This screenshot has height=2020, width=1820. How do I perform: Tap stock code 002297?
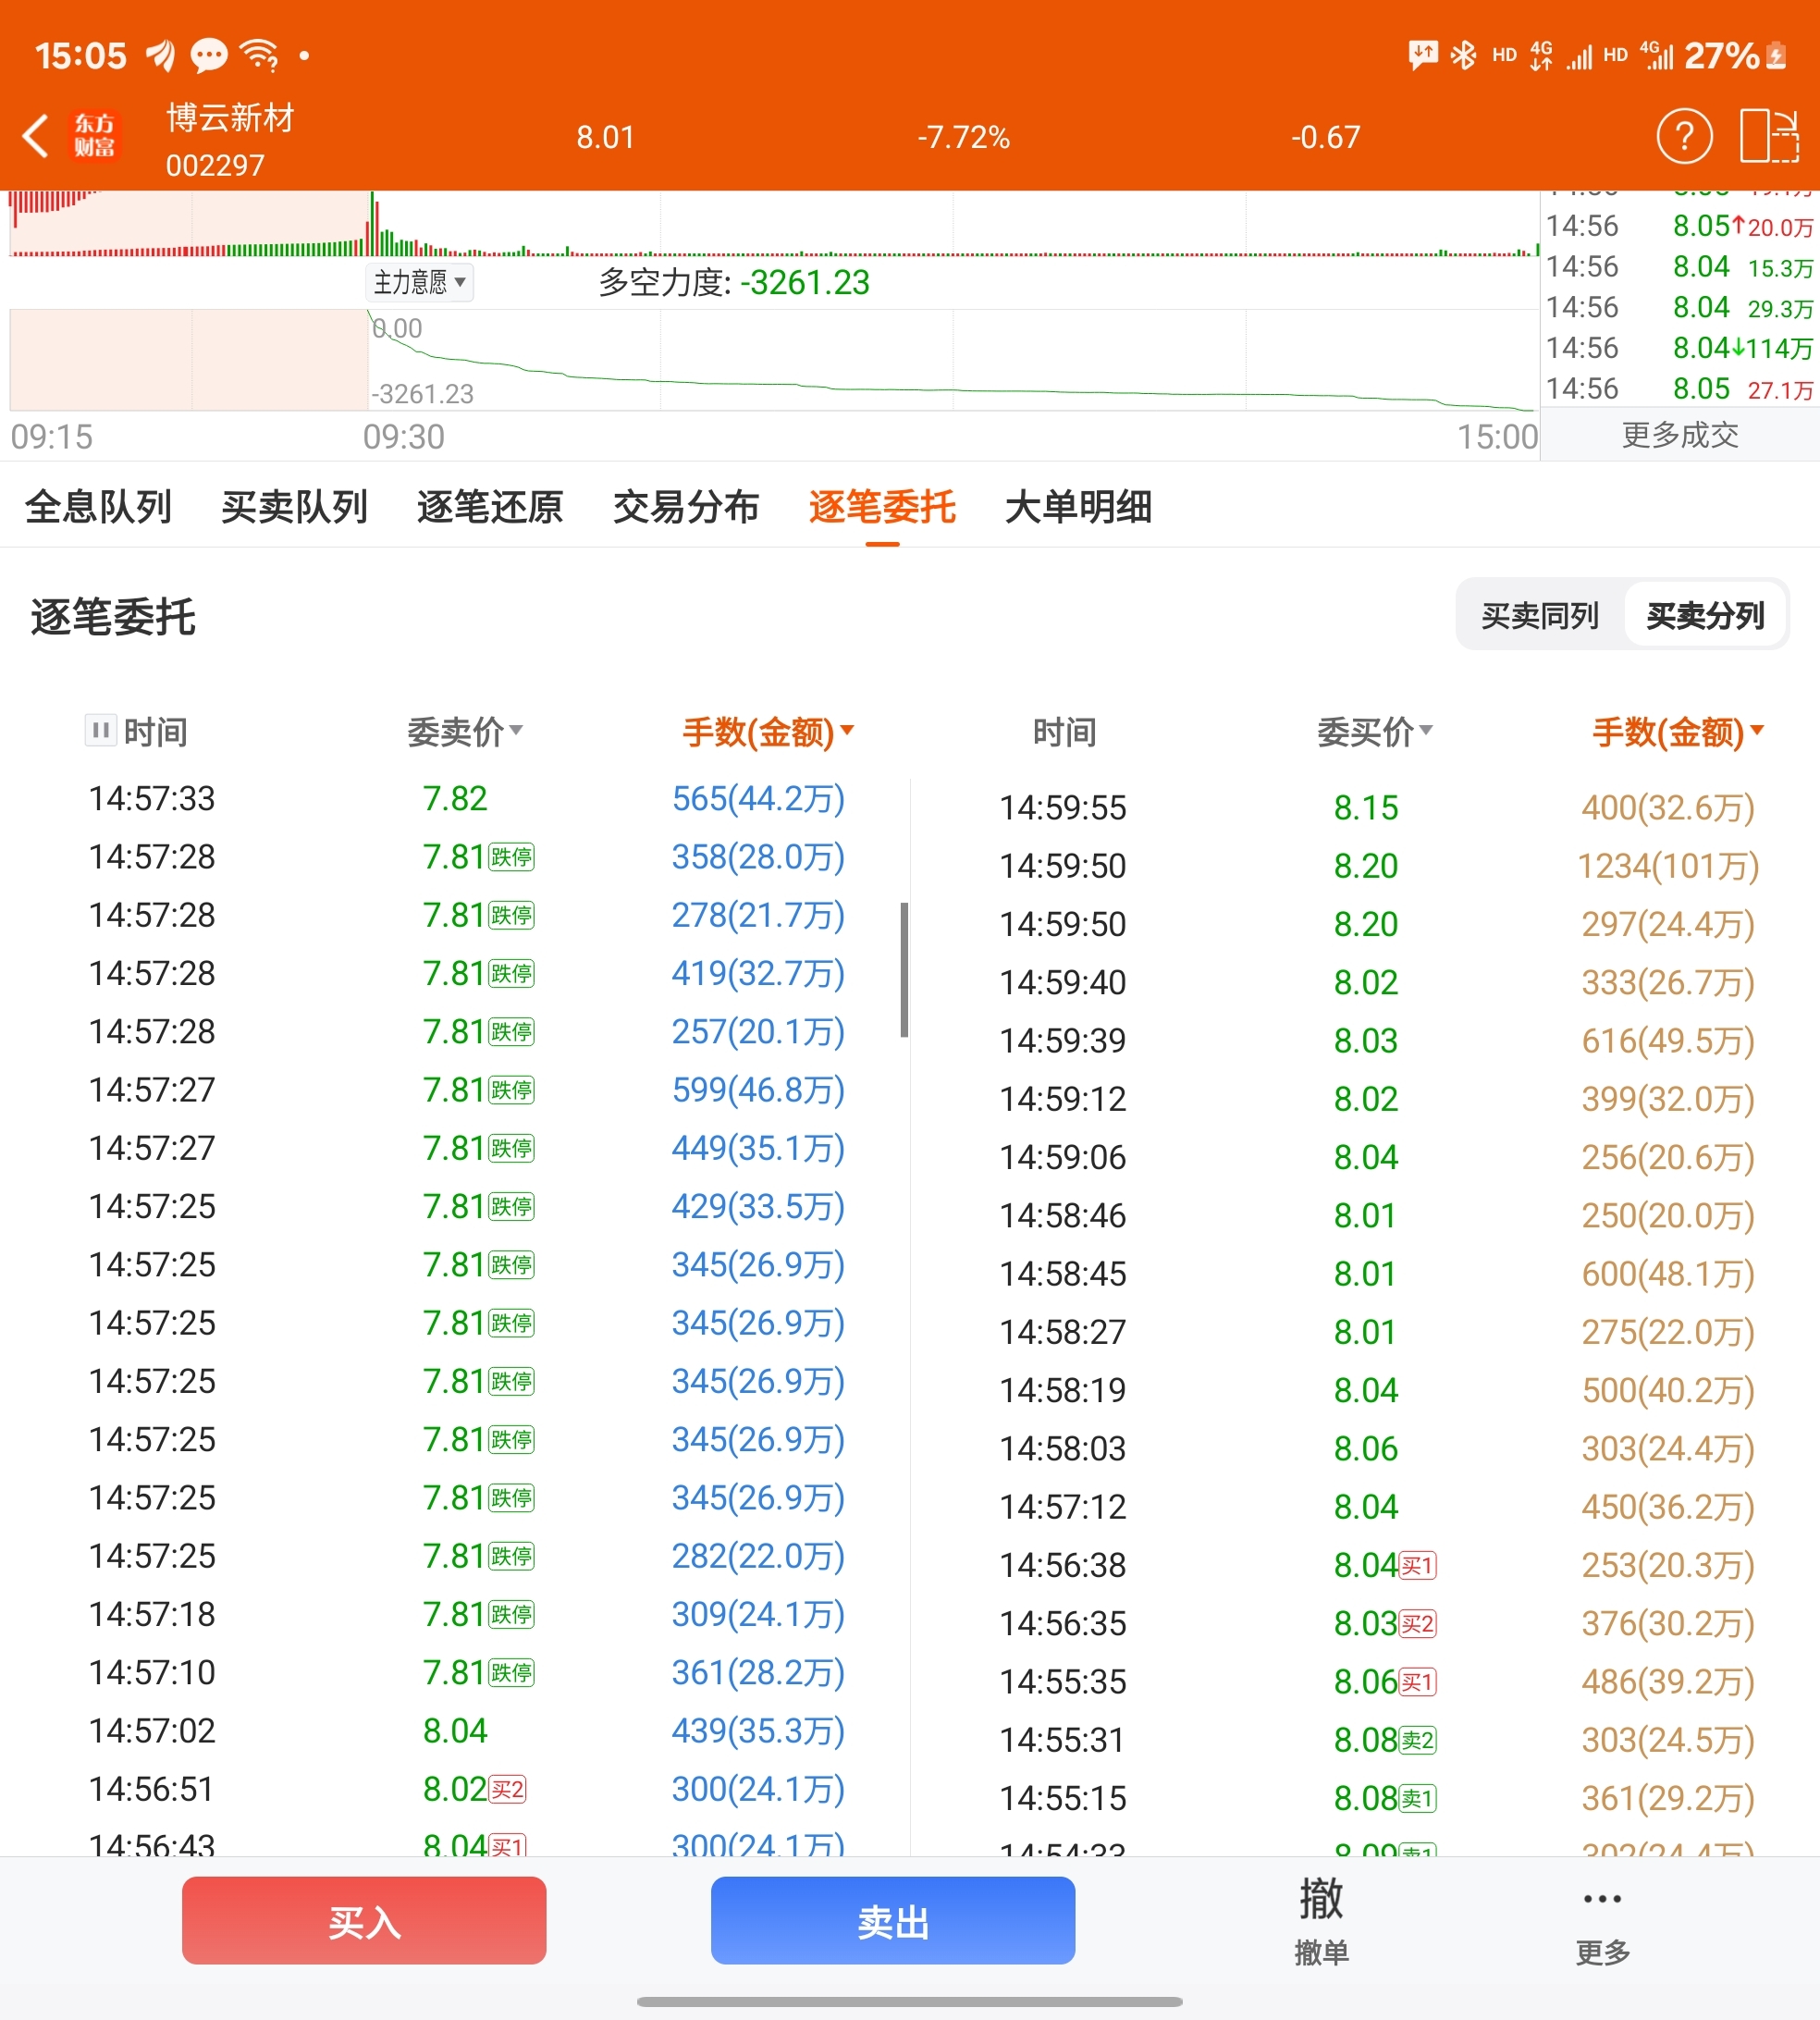(x=215, y=165)
